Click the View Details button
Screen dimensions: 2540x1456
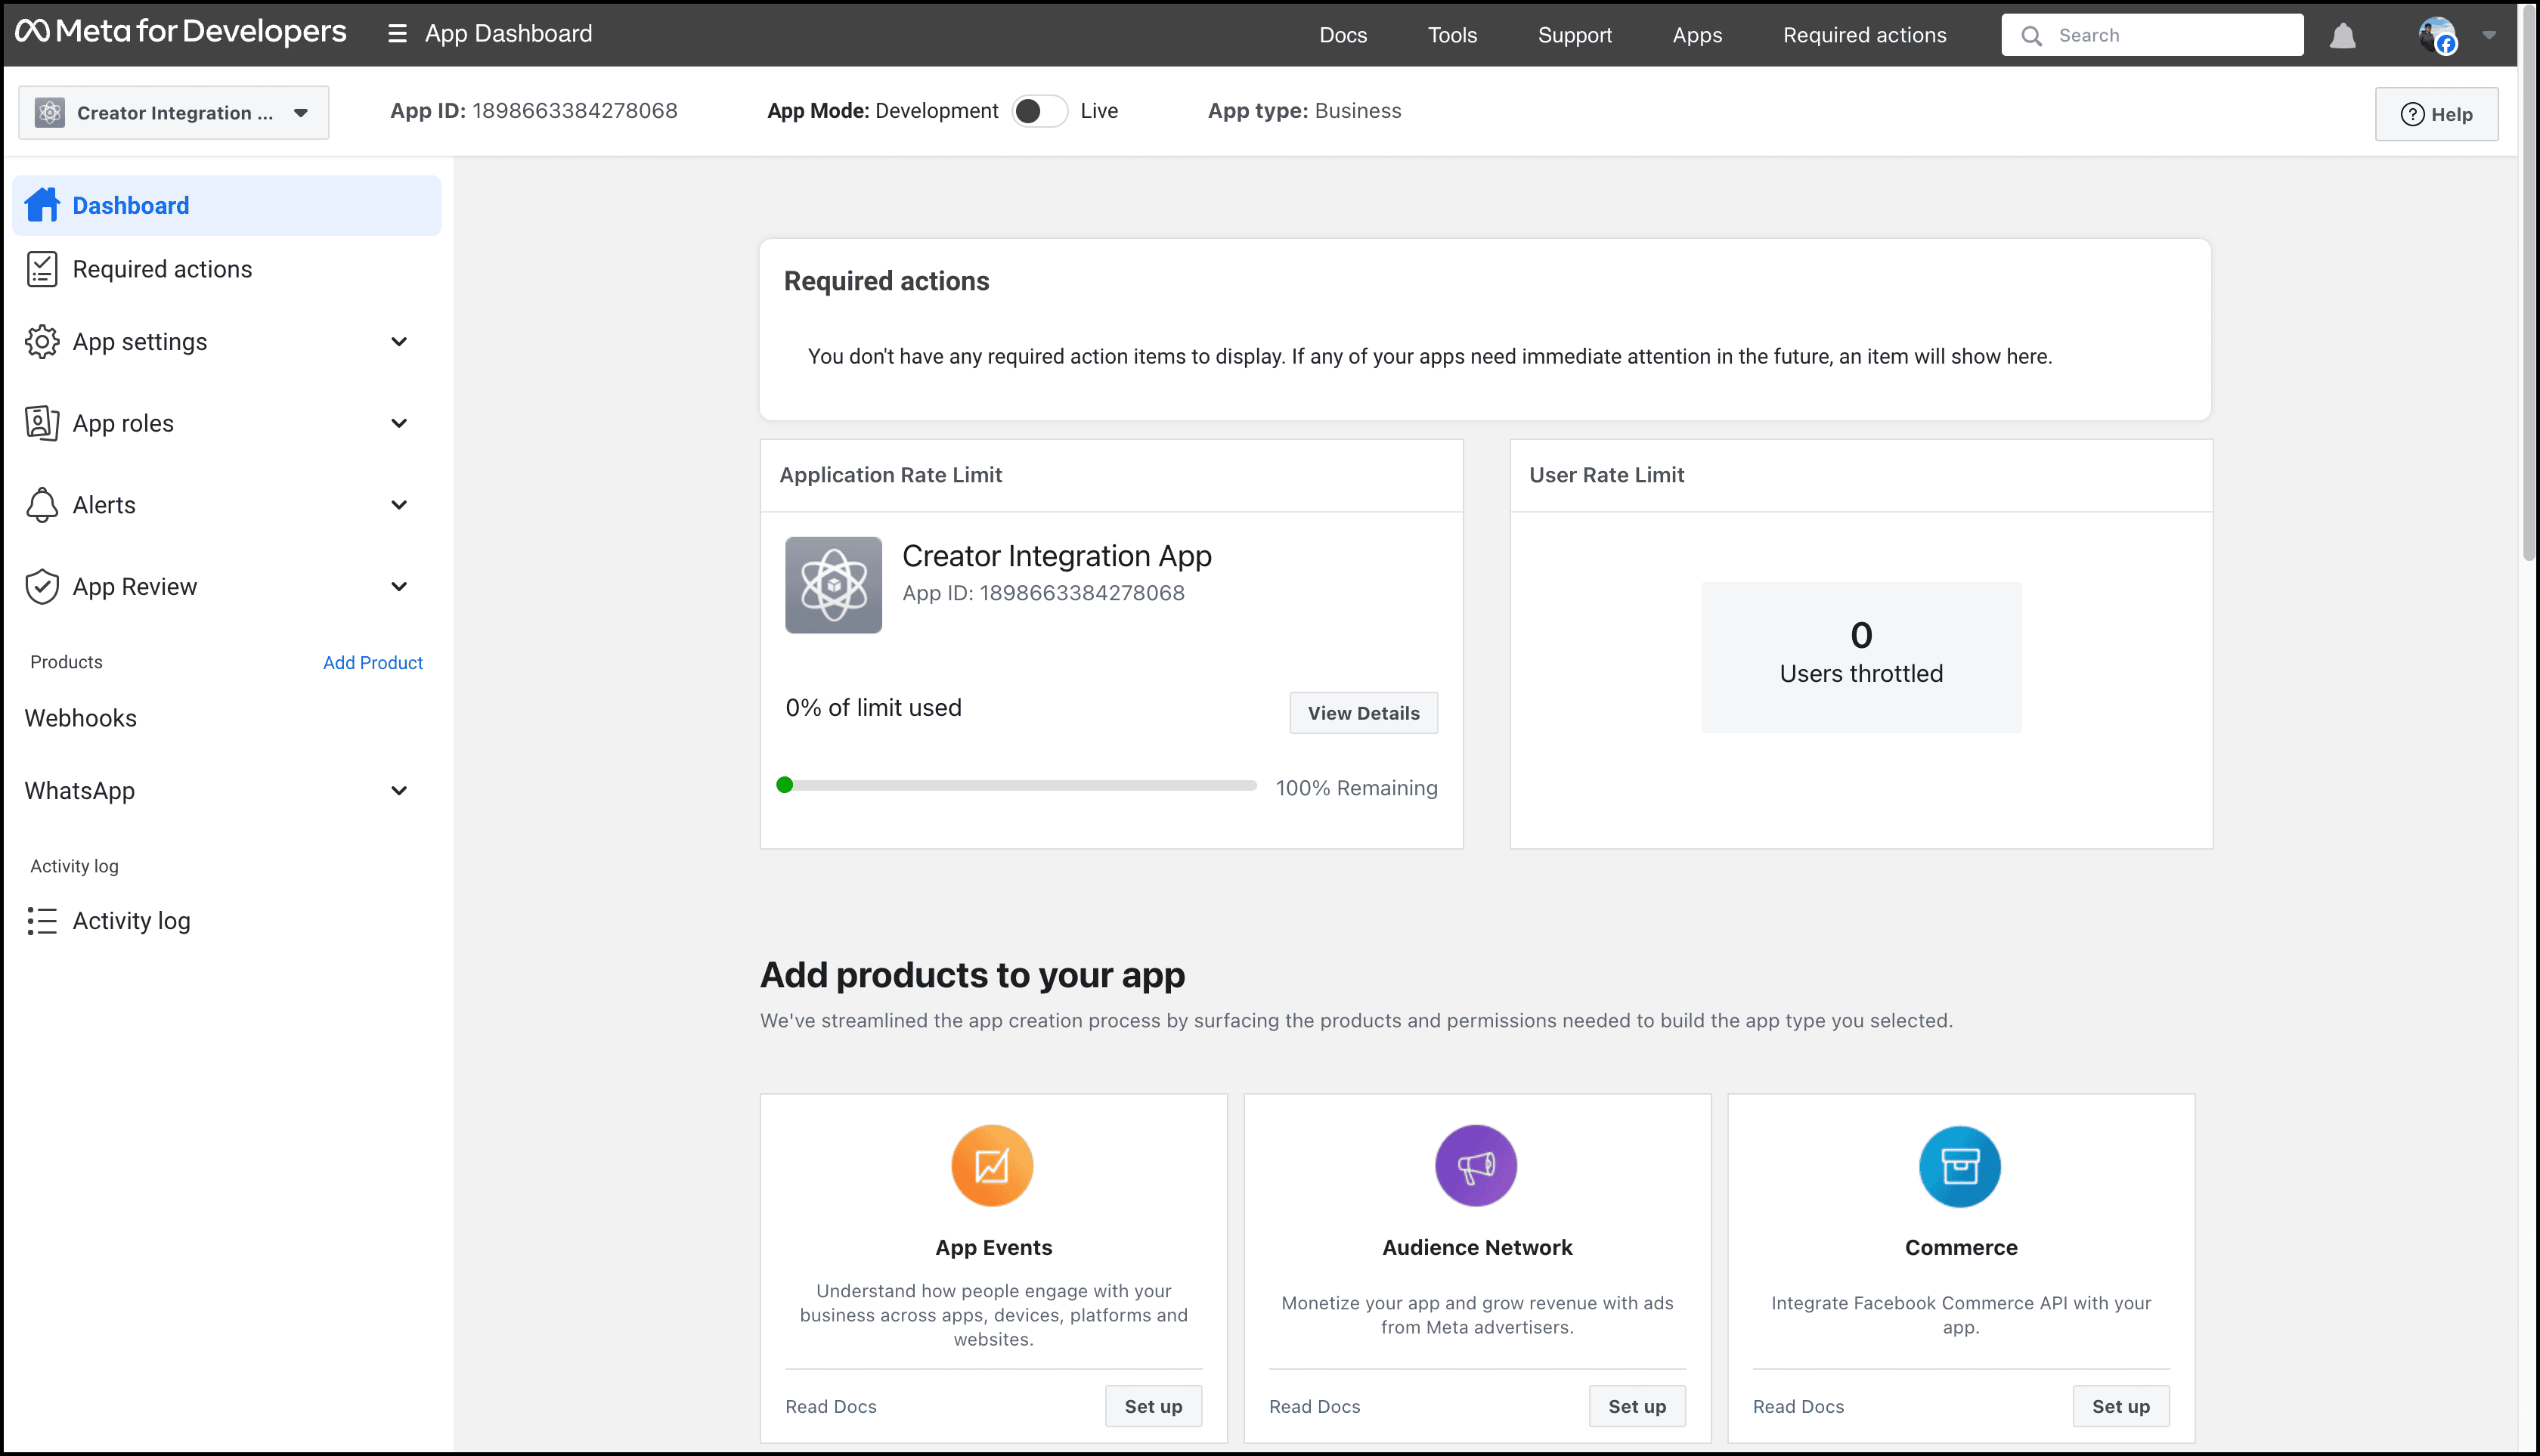[x=1363, y=713]
